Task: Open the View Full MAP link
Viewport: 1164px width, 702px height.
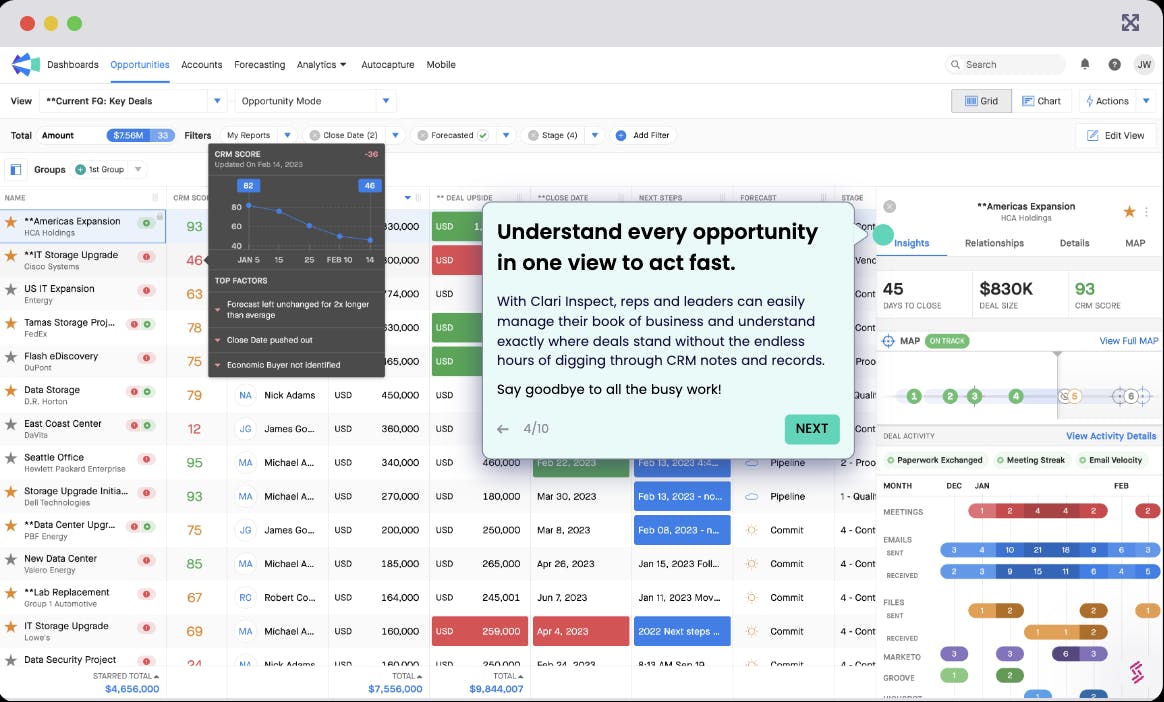Action: click(x=1128, y=341)
